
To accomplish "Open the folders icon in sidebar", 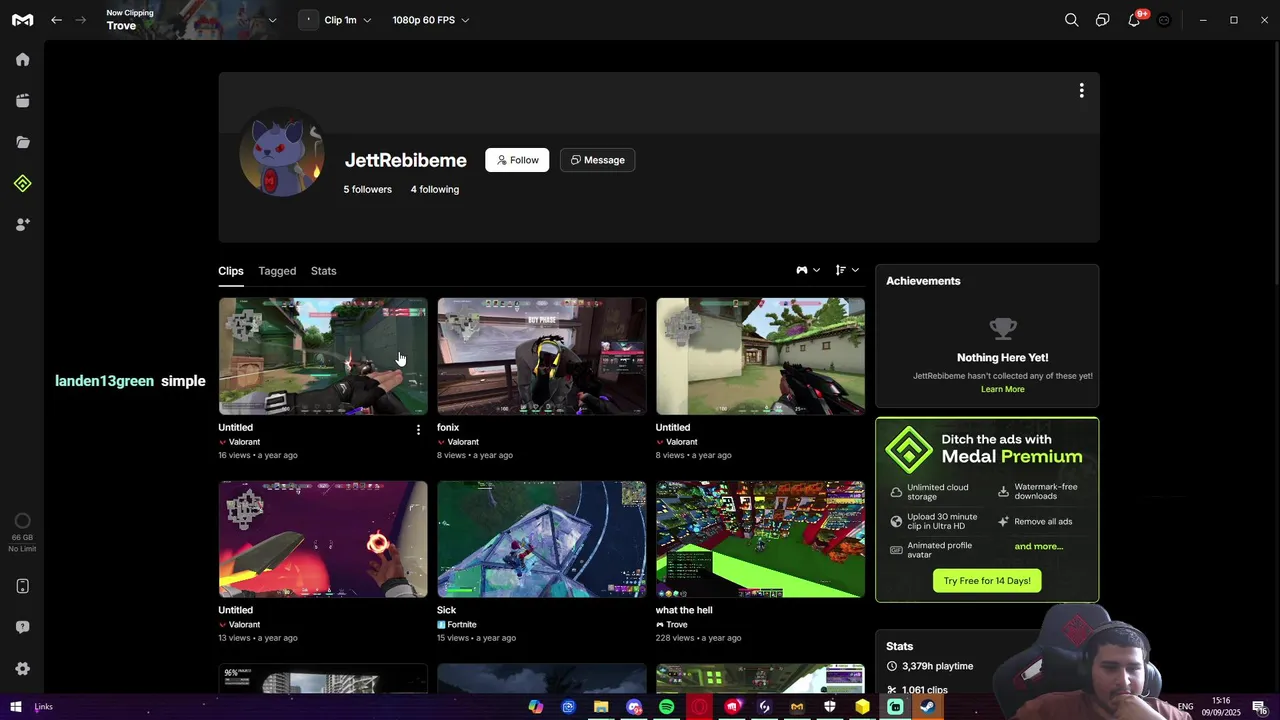I will [22, 142].
